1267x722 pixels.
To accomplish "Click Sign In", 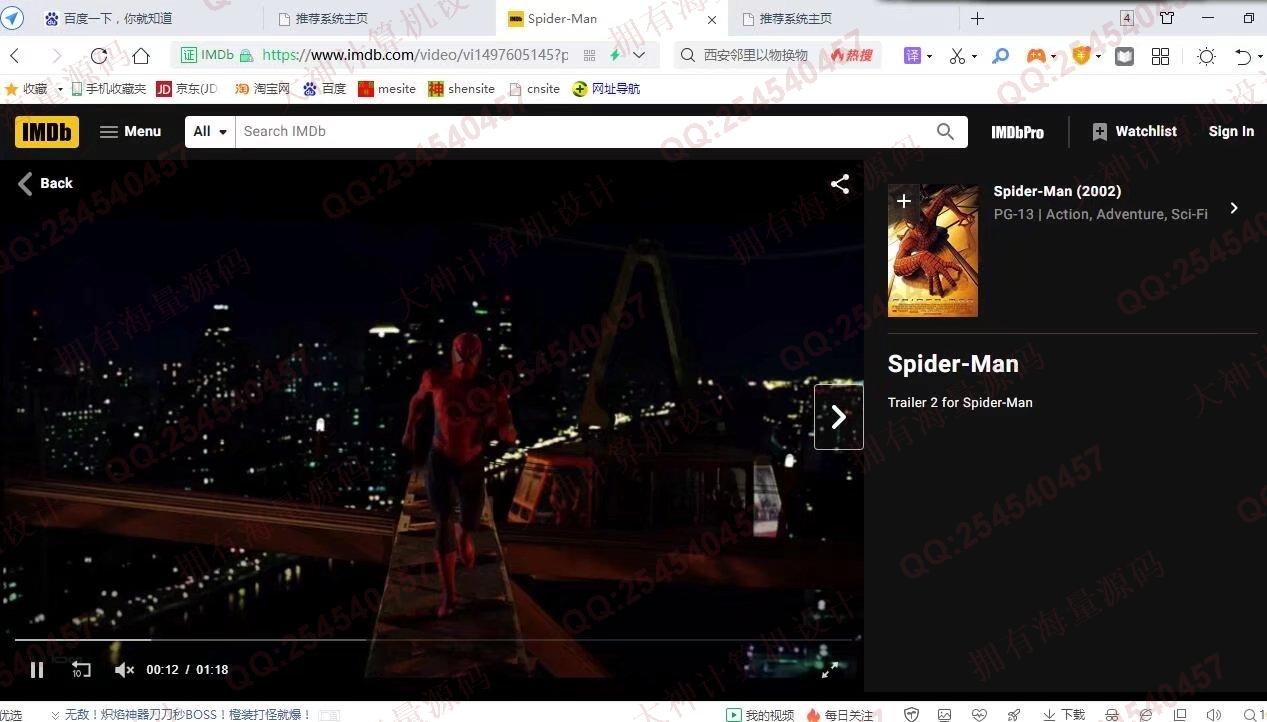I will pyautogui.click(x=1230, y=131).
